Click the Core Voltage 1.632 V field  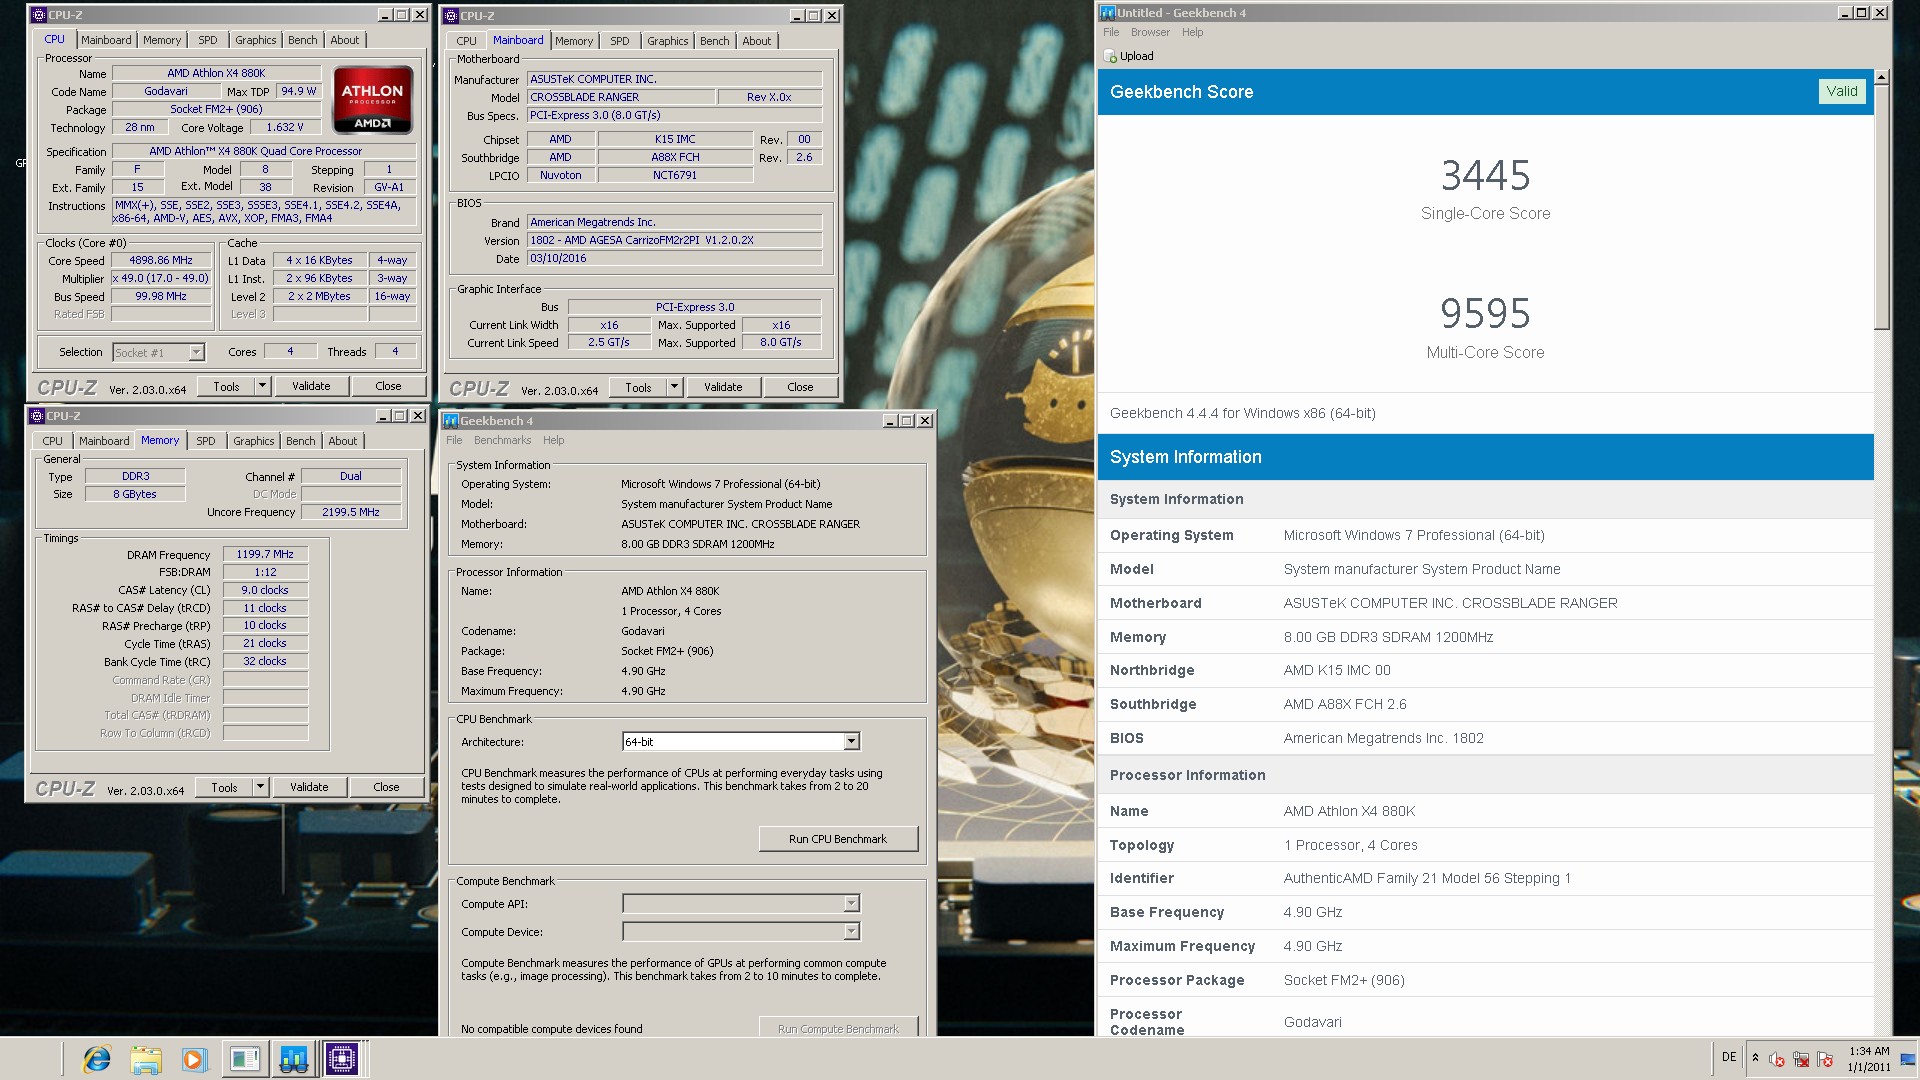284,127
